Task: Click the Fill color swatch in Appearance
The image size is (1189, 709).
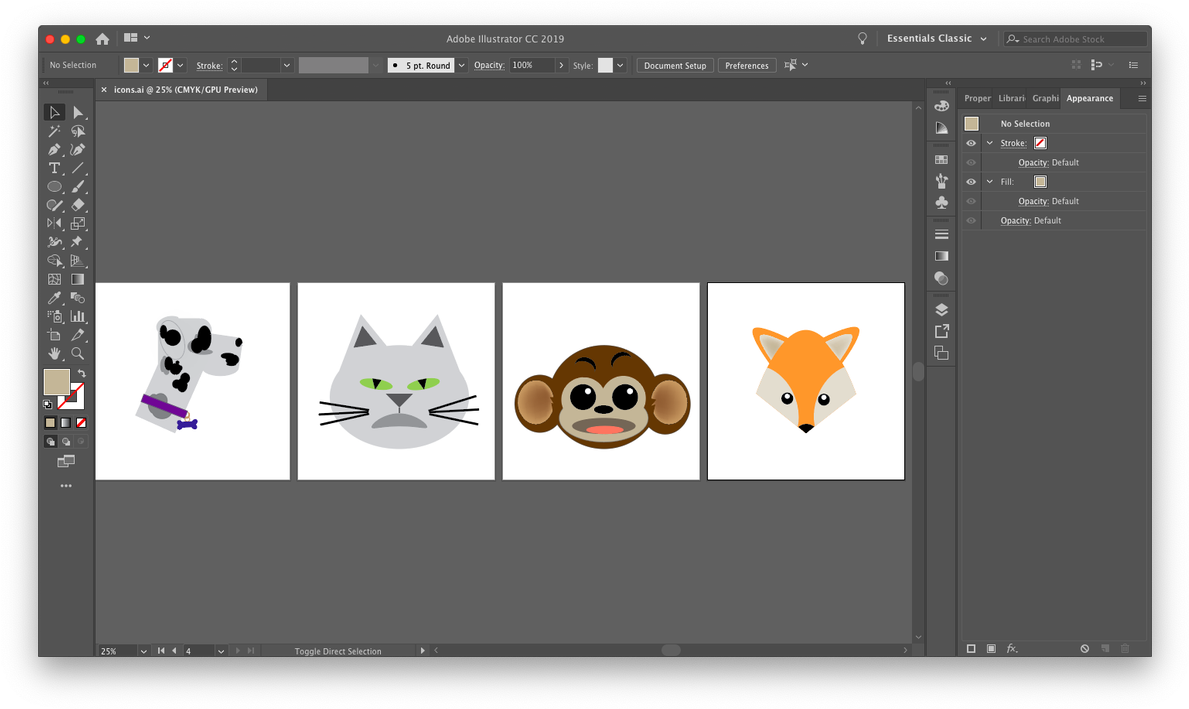Action: [1040, 182]
